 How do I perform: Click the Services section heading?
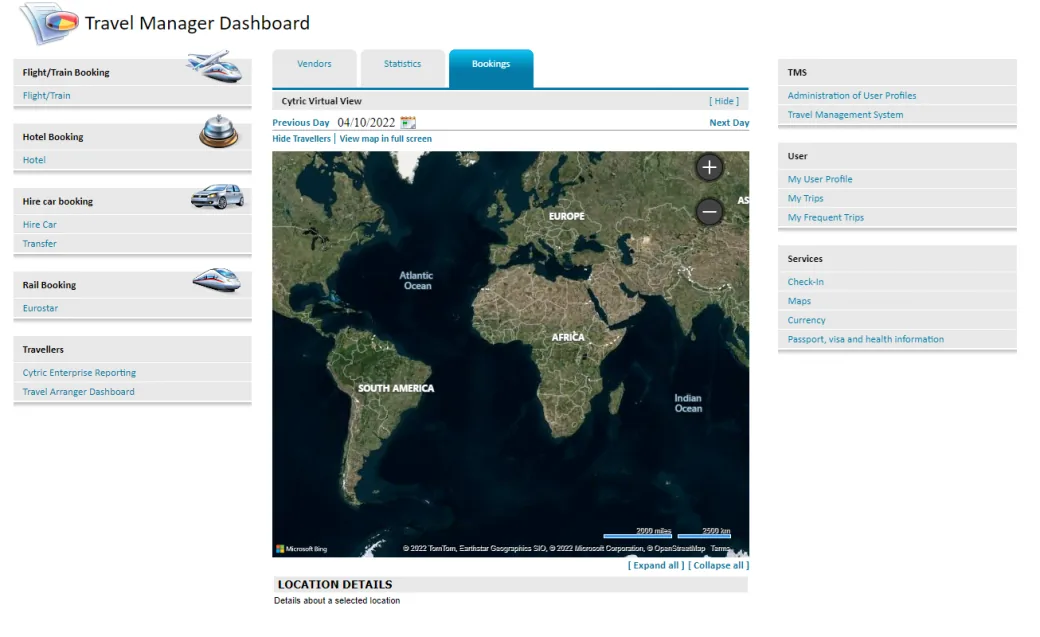click(805, 259)
